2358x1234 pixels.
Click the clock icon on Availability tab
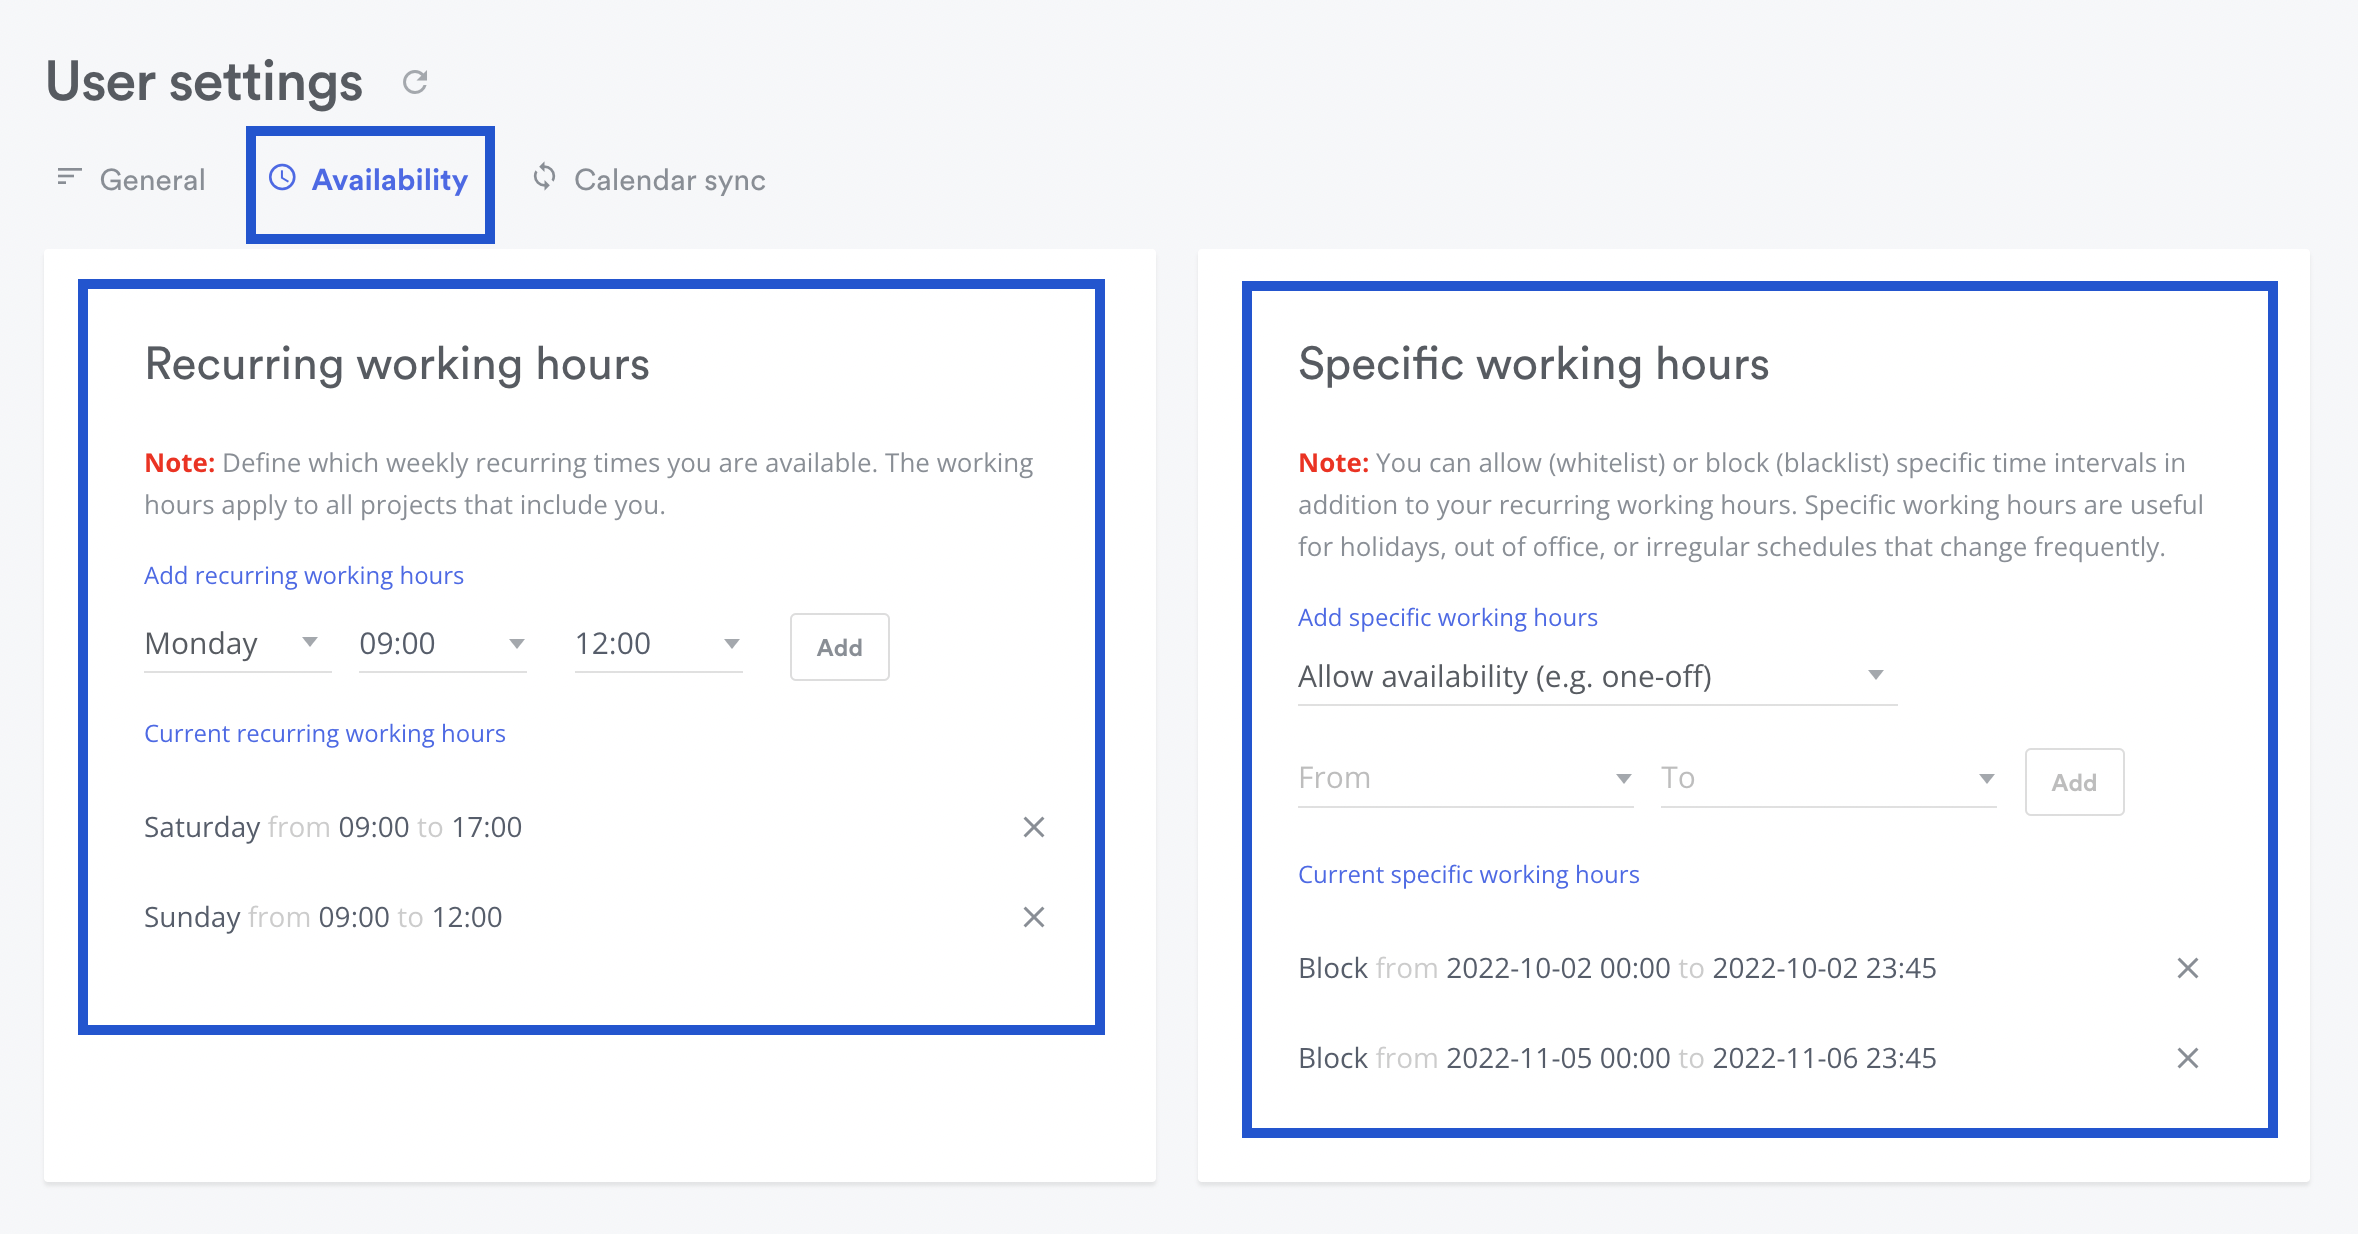pos(282,178)
